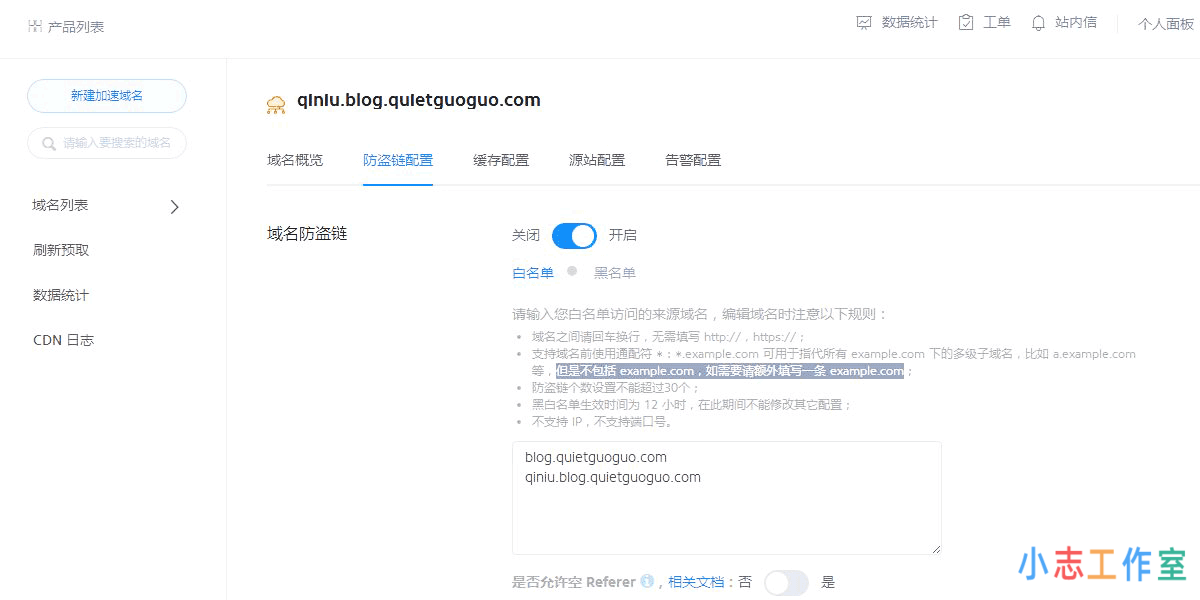Select the 白名单 radio button

pos(531,271)
